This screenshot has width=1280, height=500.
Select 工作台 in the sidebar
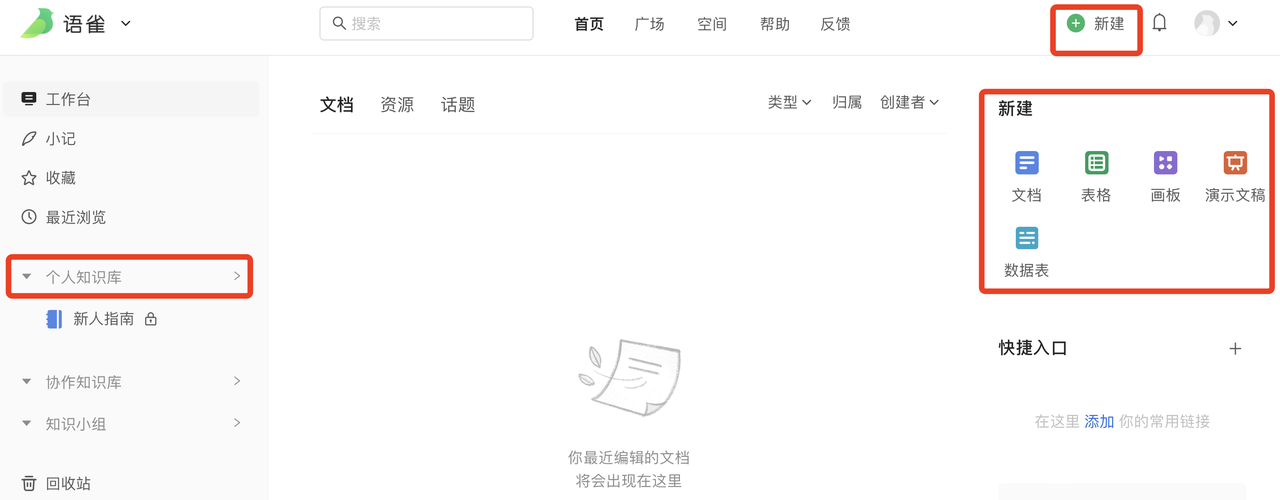(131, 99)
